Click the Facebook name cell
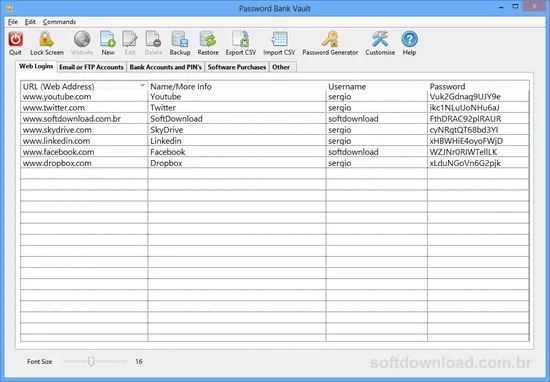The width and height of the screenshot is (550, 382). (237, 152)
